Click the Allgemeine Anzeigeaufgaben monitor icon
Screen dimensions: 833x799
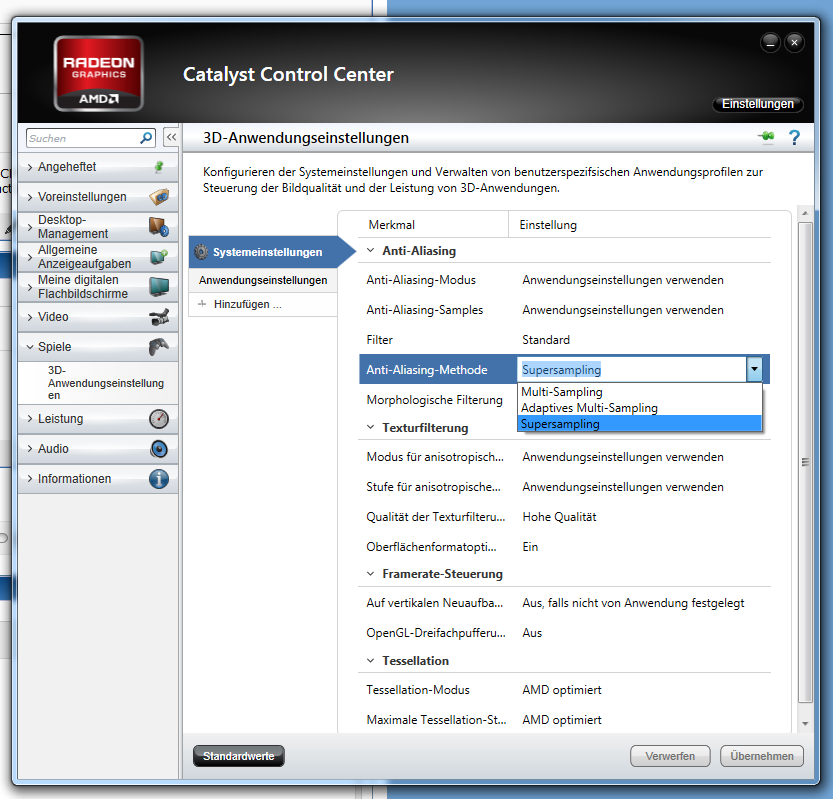(x=159, y=257)
